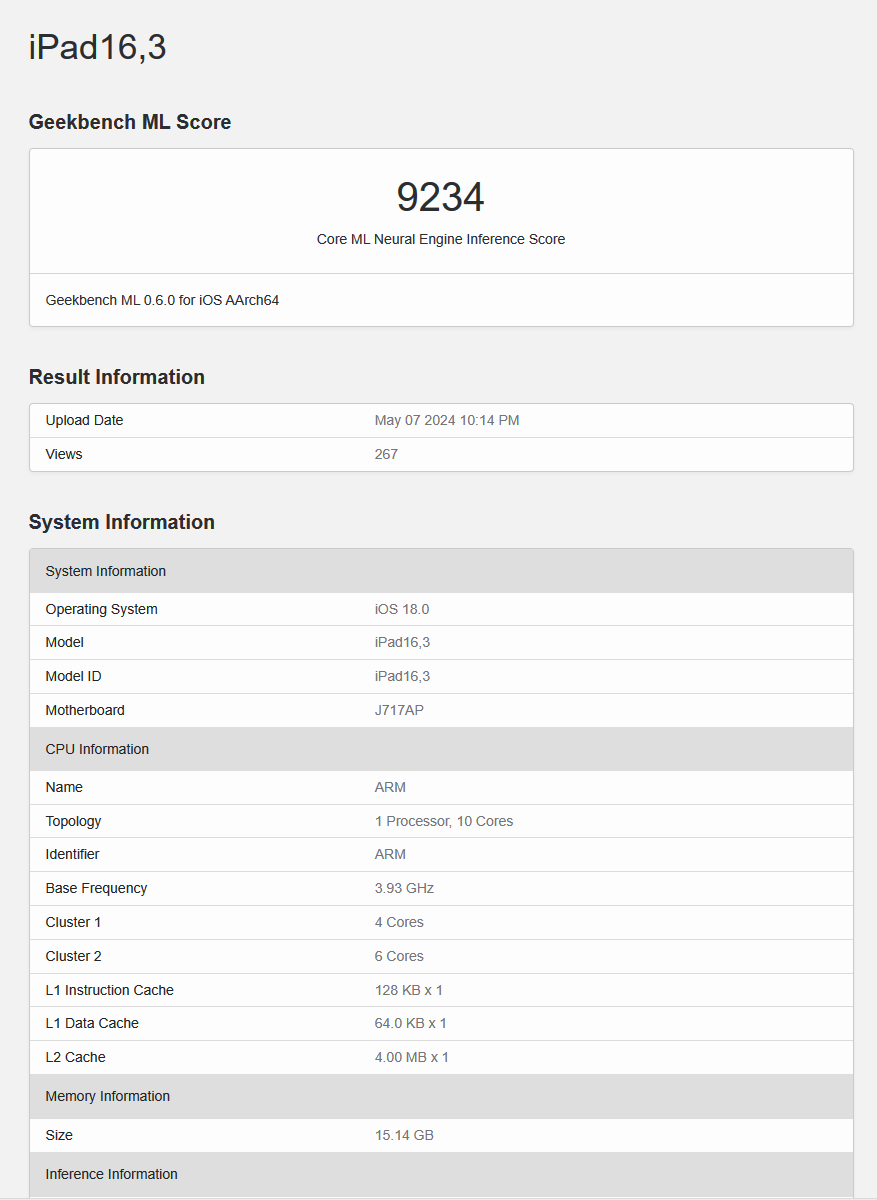Click the iPad16,3 page title

click(x=97, y=47)
